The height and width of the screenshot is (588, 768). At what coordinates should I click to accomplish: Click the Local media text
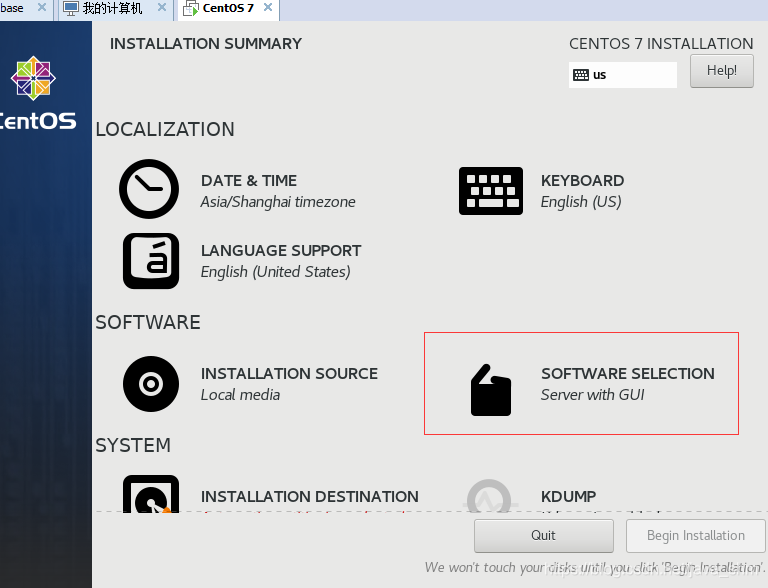tap(240, 395)
